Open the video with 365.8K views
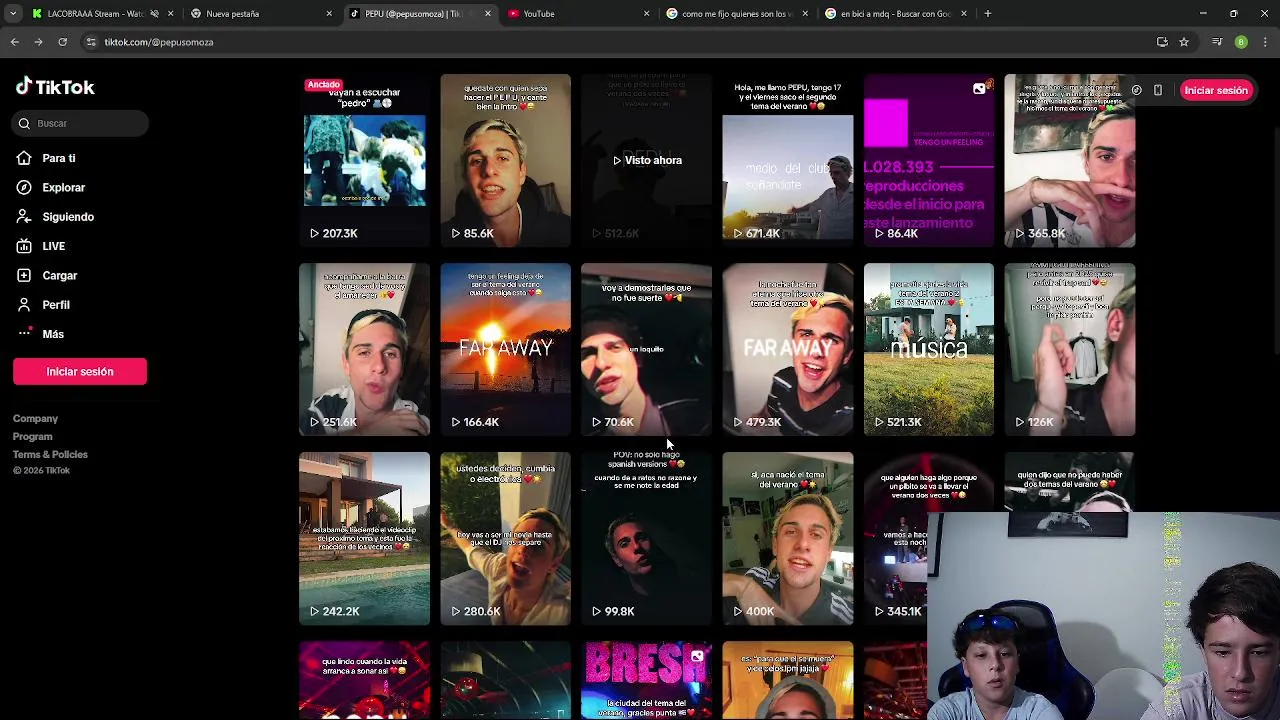The height and width of the screenshot is (720, 1280). 1070,160
